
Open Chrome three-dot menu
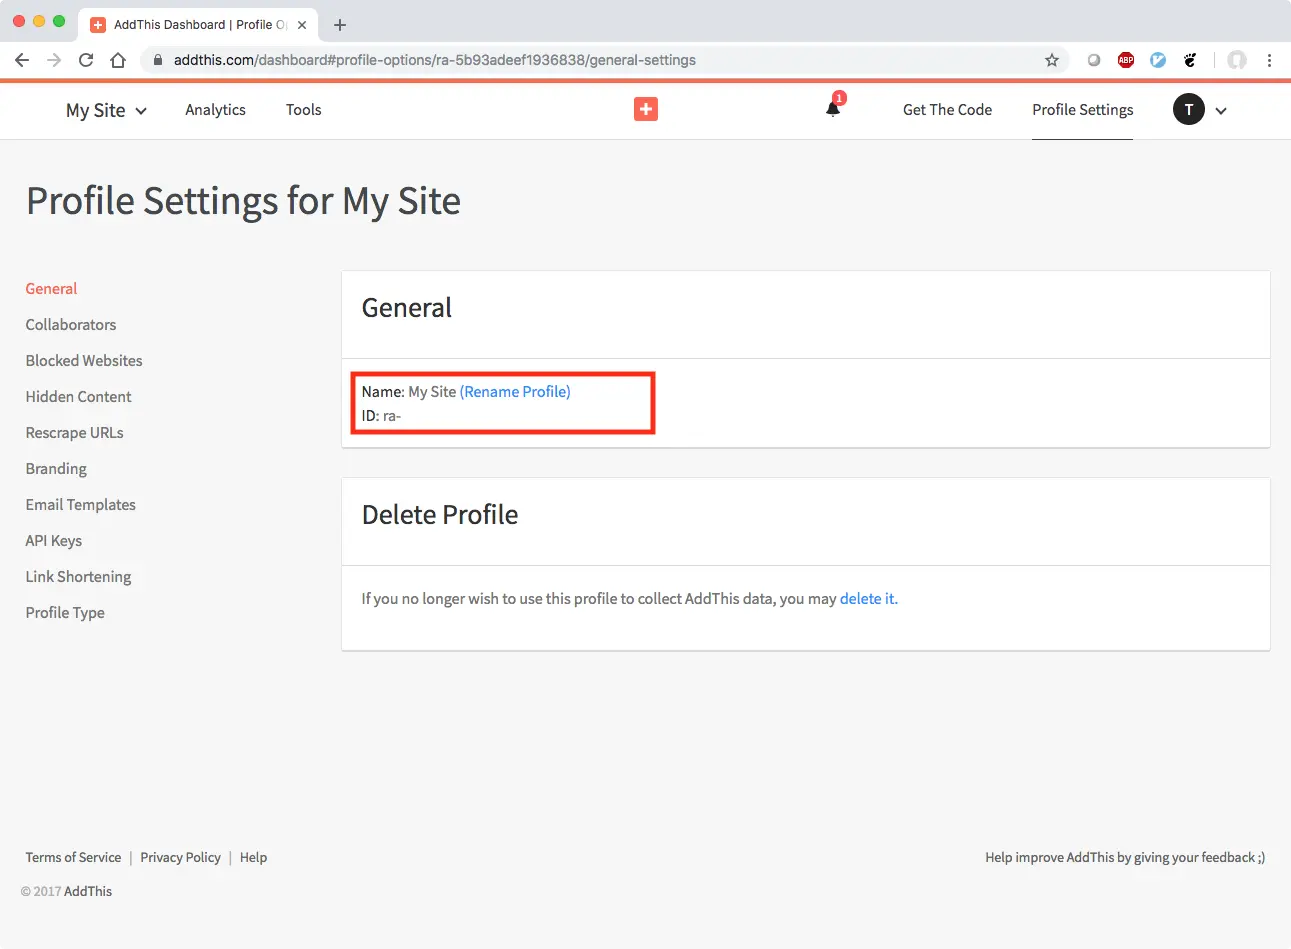1269,60
